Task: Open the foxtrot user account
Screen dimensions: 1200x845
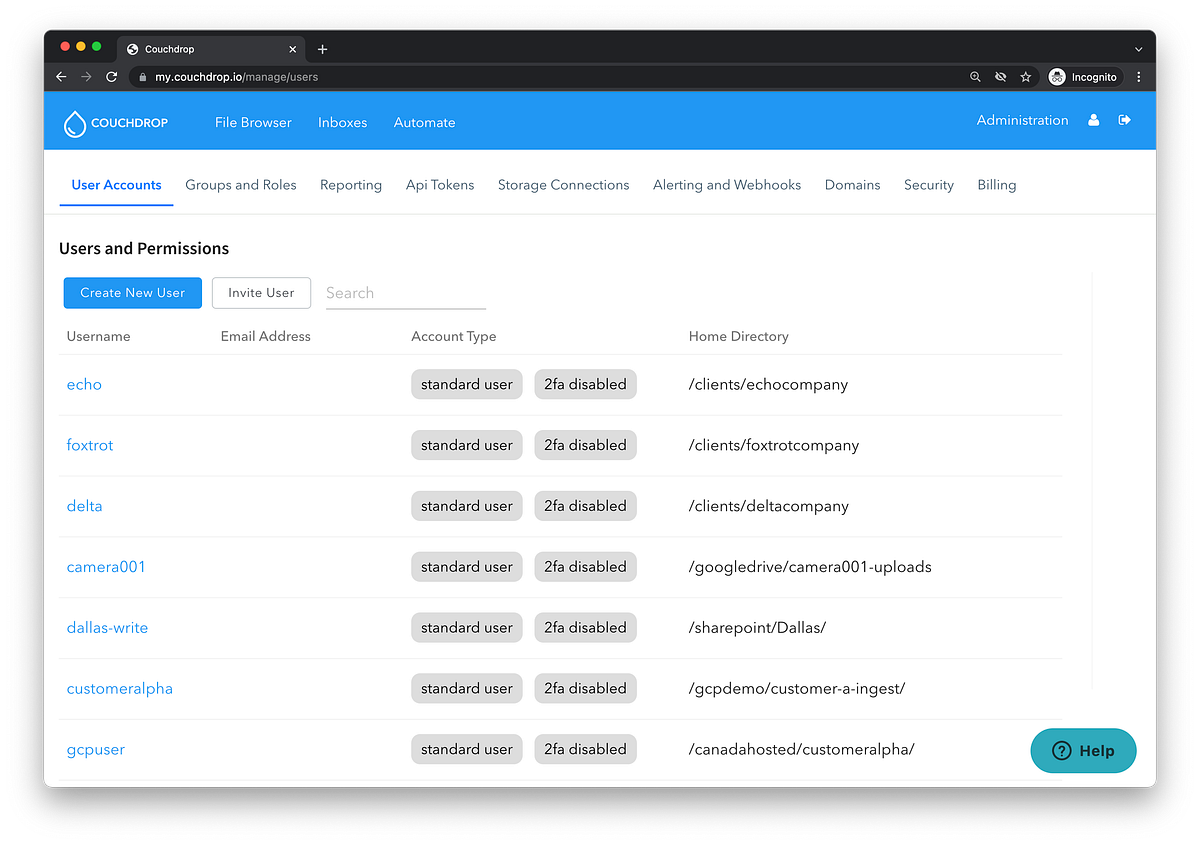Action: 90,445
